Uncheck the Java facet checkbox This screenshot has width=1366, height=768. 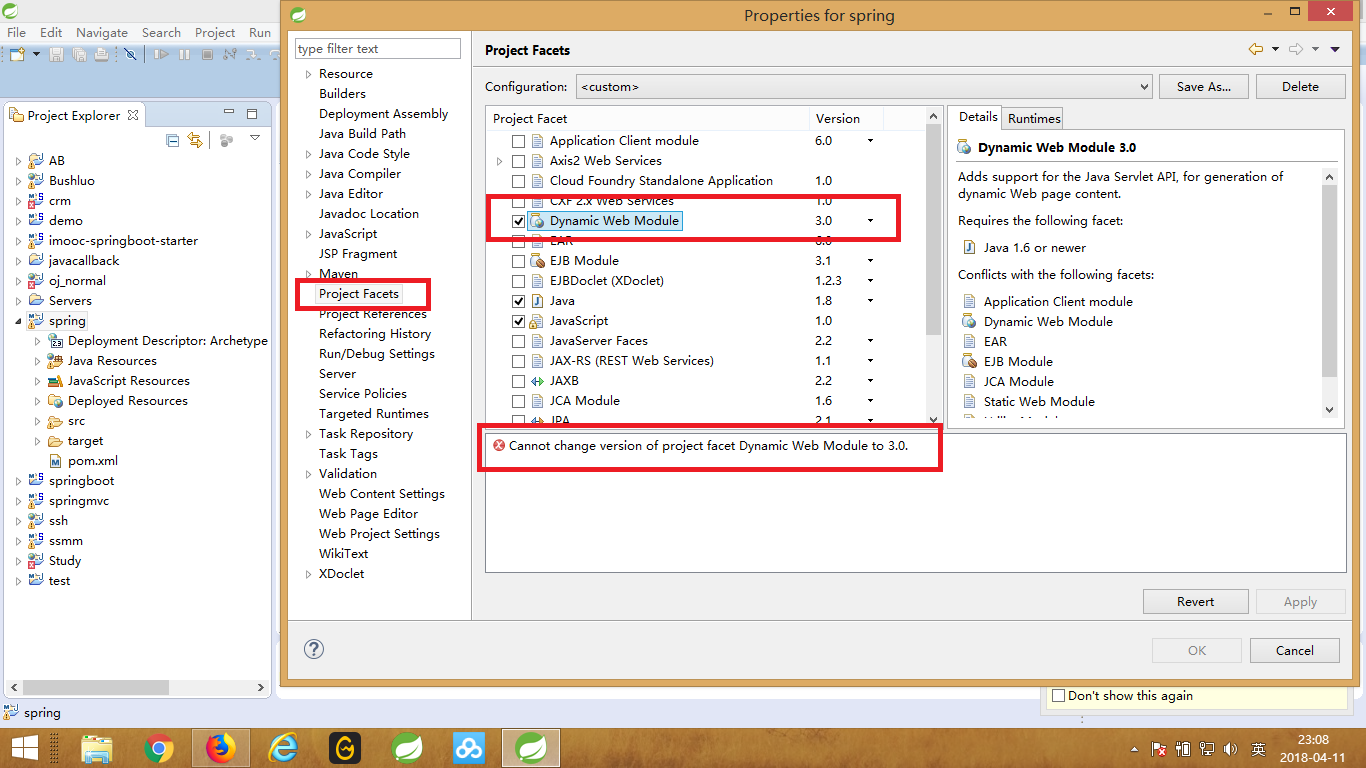518,301
